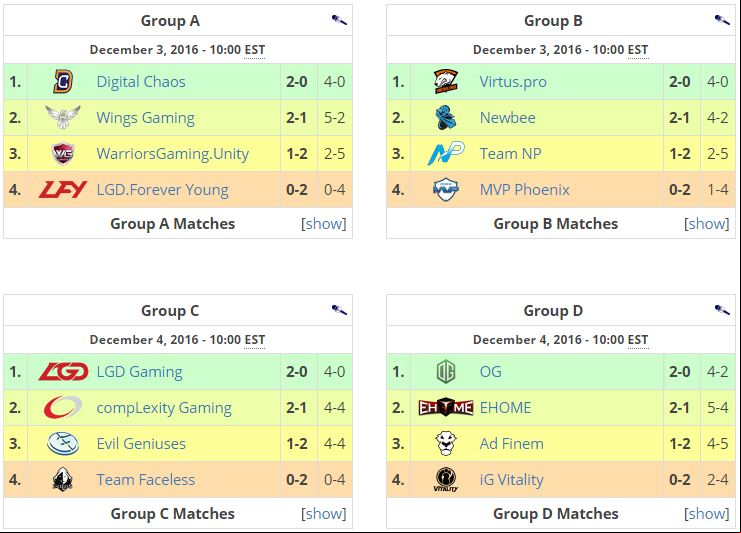The image size is (741, 533).
Task: Open the complexity Gaming team link
Action: pyautogui.click(x=164, y=408)
